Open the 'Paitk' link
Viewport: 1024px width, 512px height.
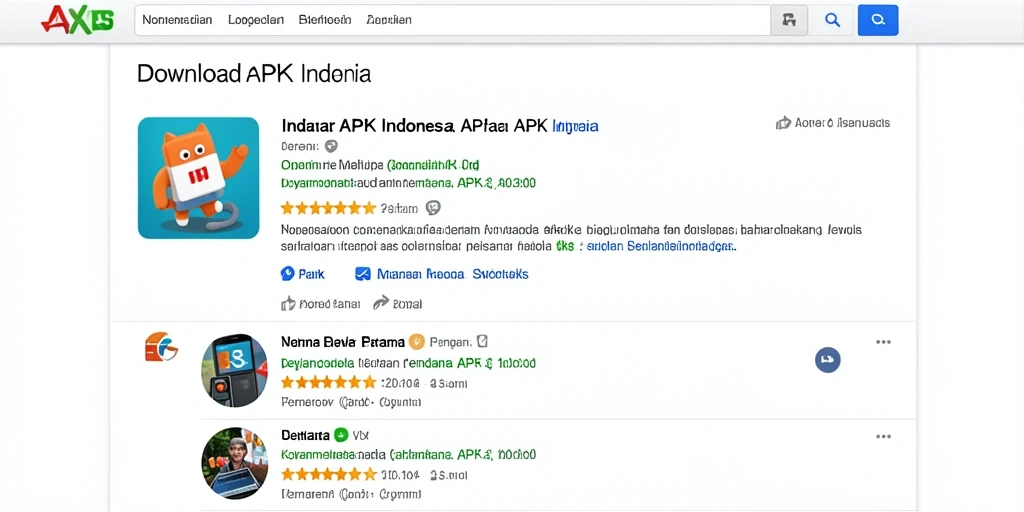[x=312, y=274]
